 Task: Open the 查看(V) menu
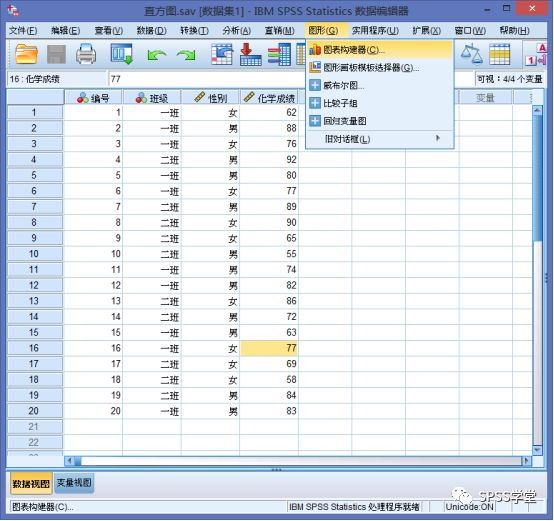[109, 31]
